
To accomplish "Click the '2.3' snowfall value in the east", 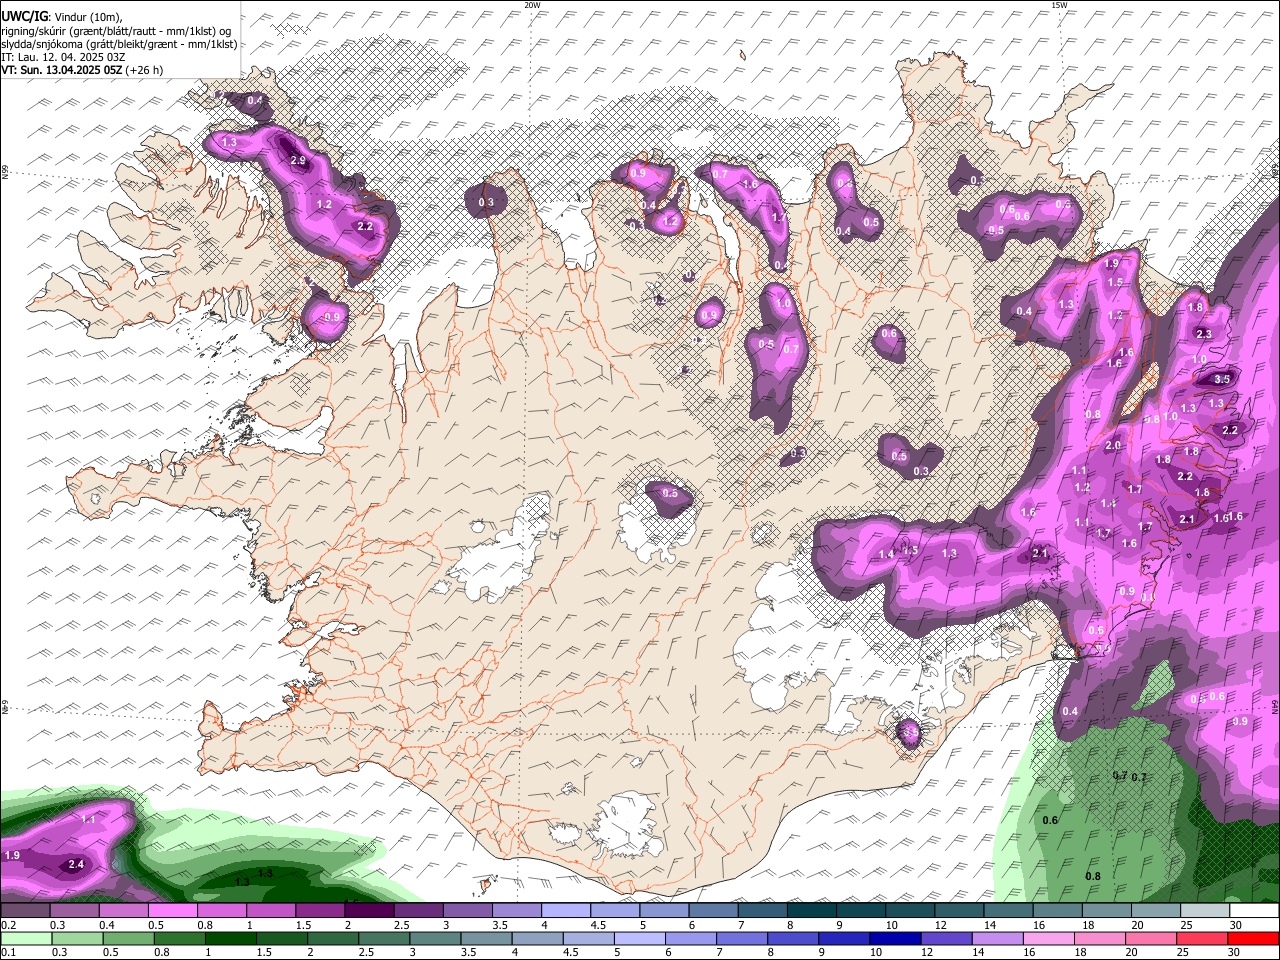I will [x=1204, y=334].
